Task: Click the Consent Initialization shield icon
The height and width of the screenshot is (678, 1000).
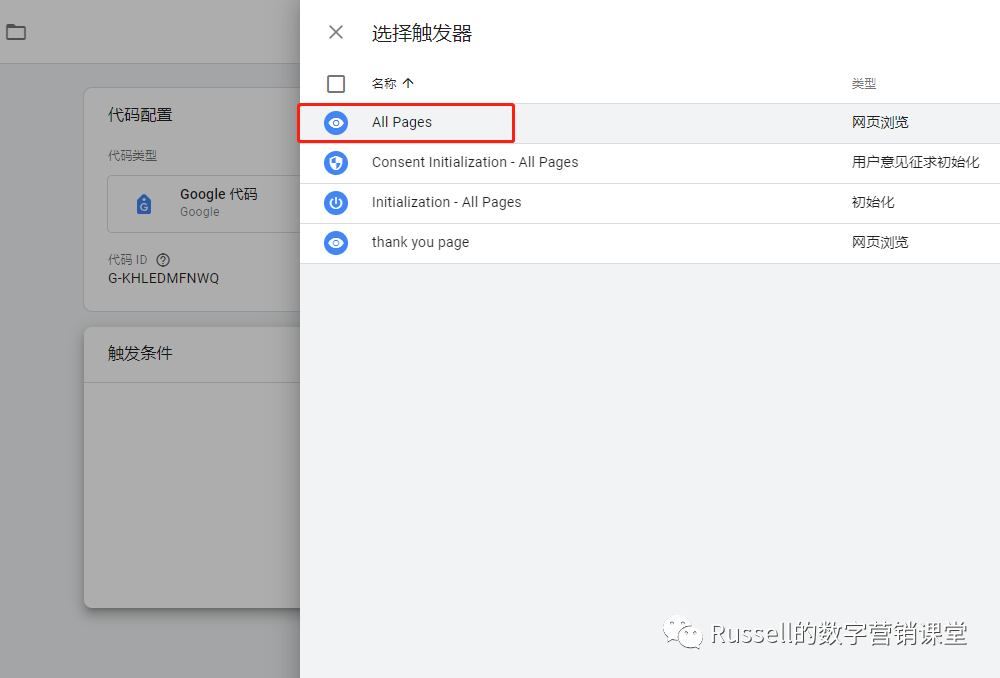Action: pos(336,163)
